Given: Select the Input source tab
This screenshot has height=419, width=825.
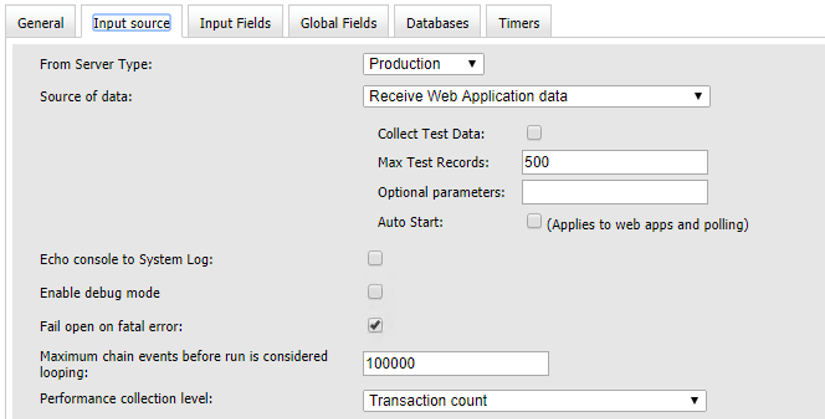Looking at the screenshot, I should (x=131, y=23).
